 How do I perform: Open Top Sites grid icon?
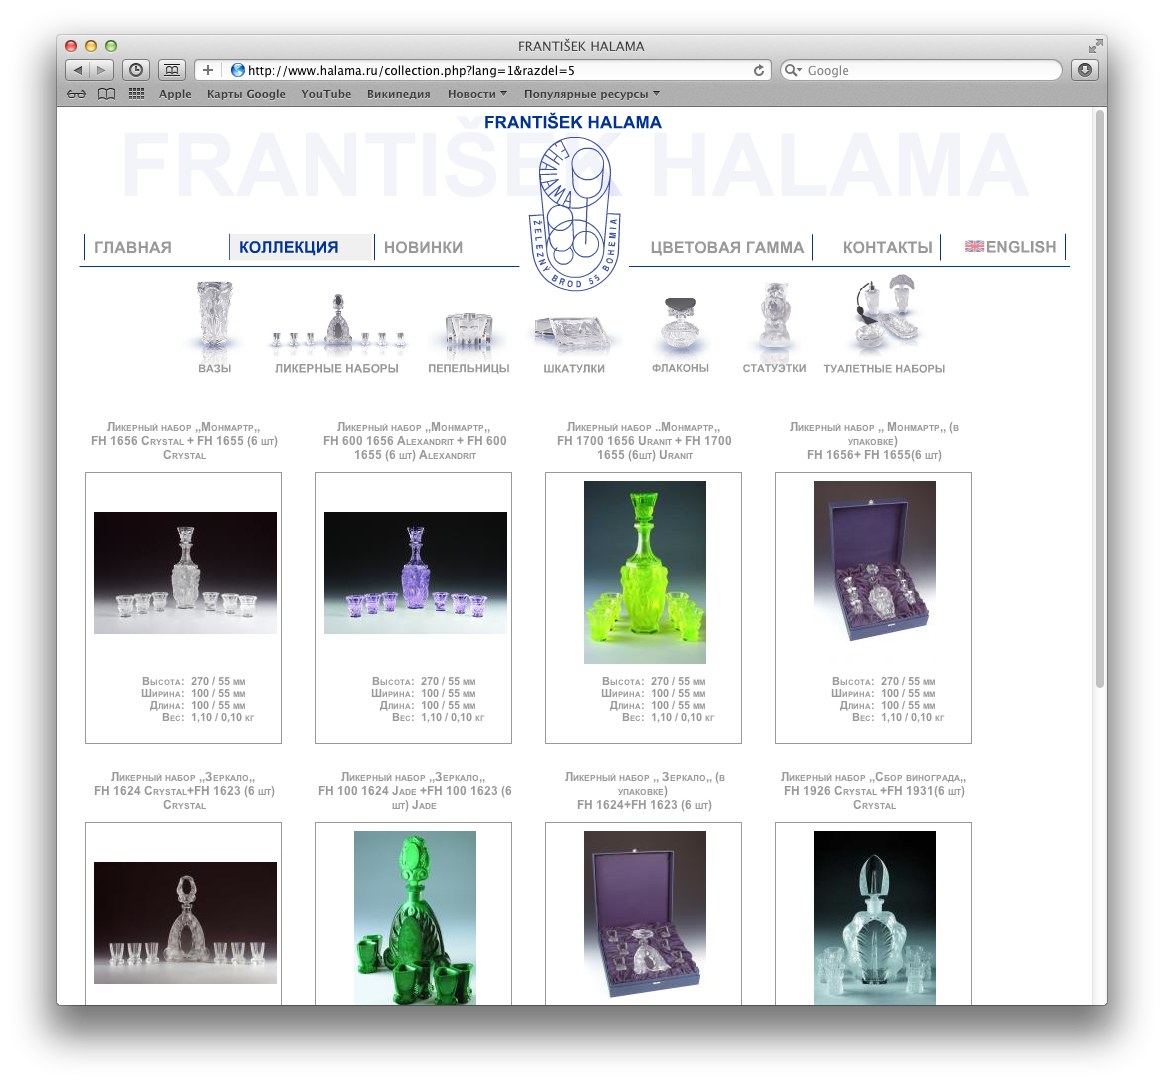point(137,94)
